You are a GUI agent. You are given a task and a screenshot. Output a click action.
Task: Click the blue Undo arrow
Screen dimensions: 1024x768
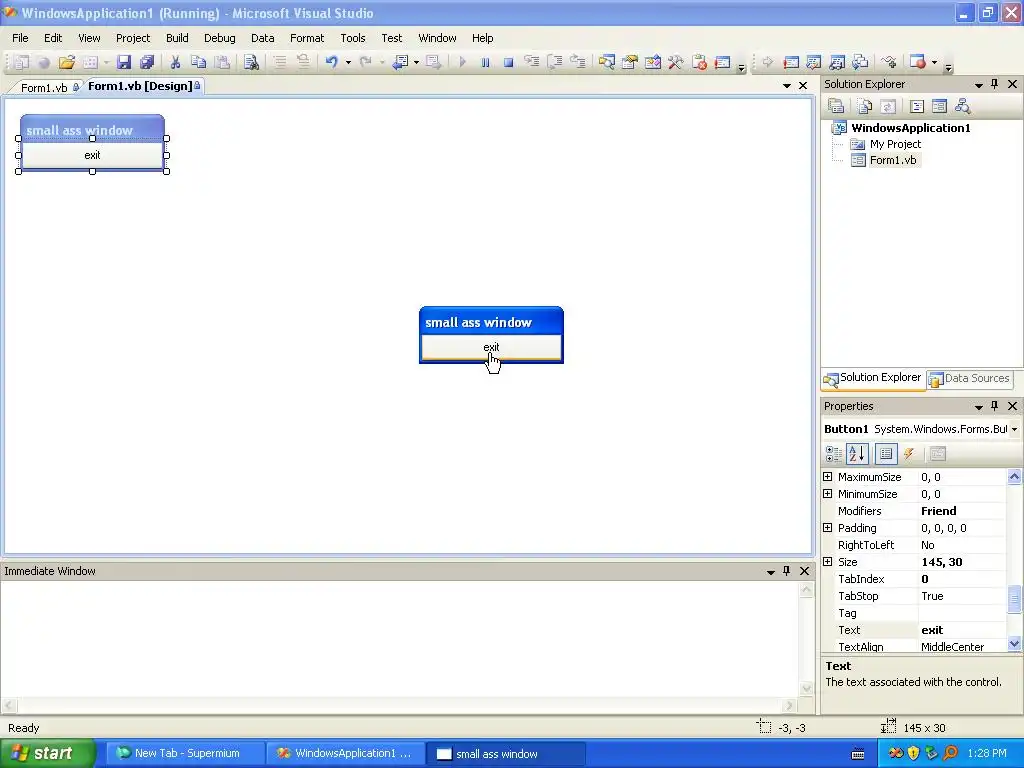point(332,63)
